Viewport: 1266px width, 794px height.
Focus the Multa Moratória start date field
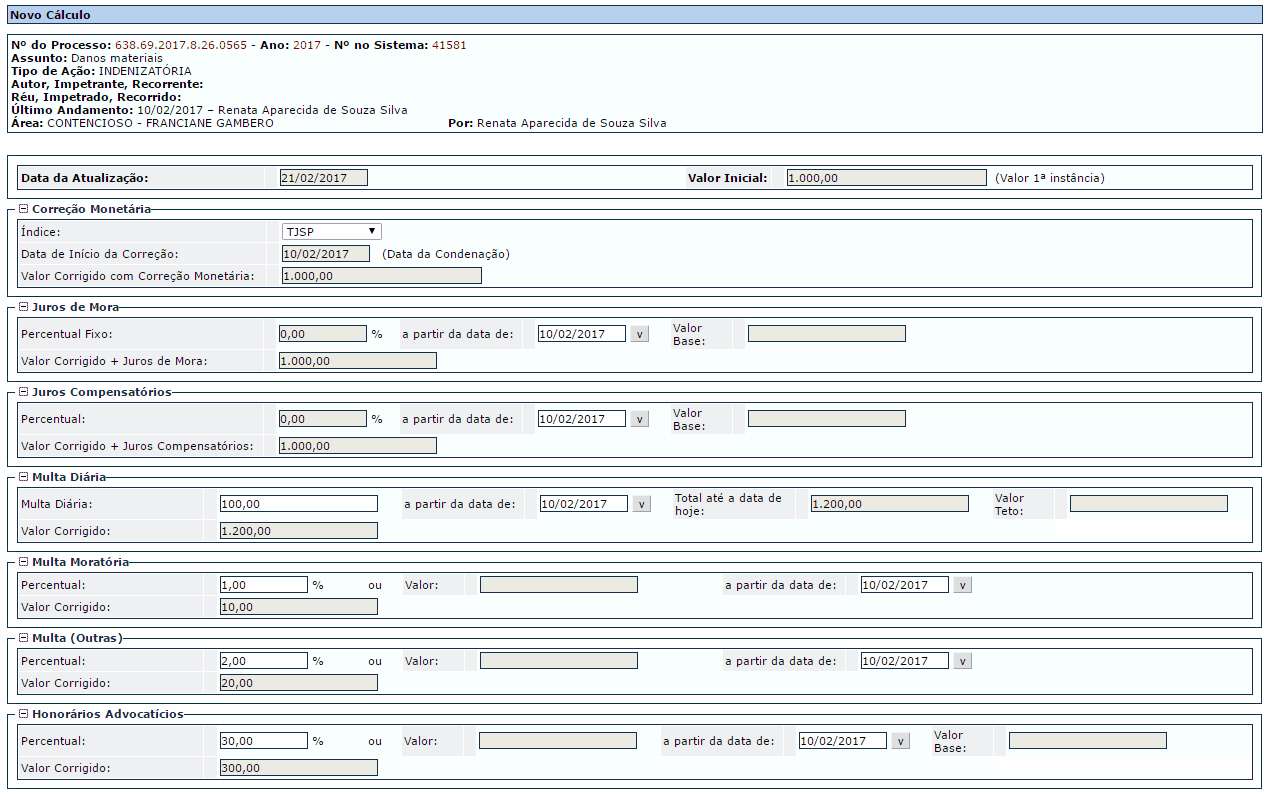(x=905, y=585)
